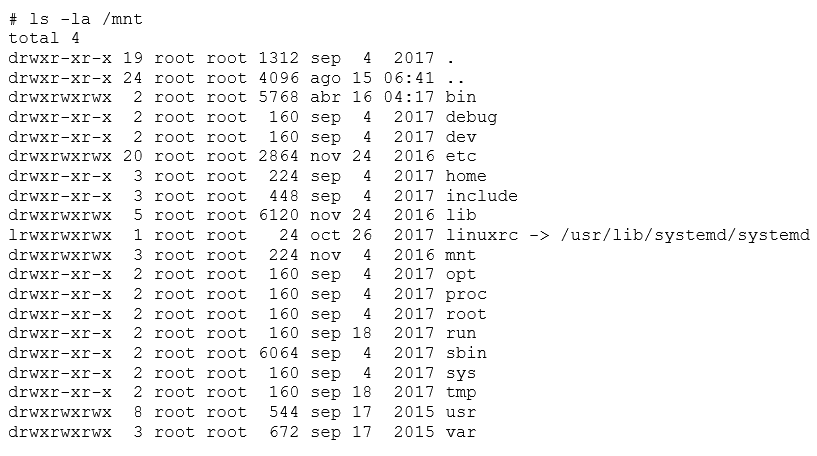817x456 pixels.
Task: Click the 'var' directory name
Action: coord(461,433)
